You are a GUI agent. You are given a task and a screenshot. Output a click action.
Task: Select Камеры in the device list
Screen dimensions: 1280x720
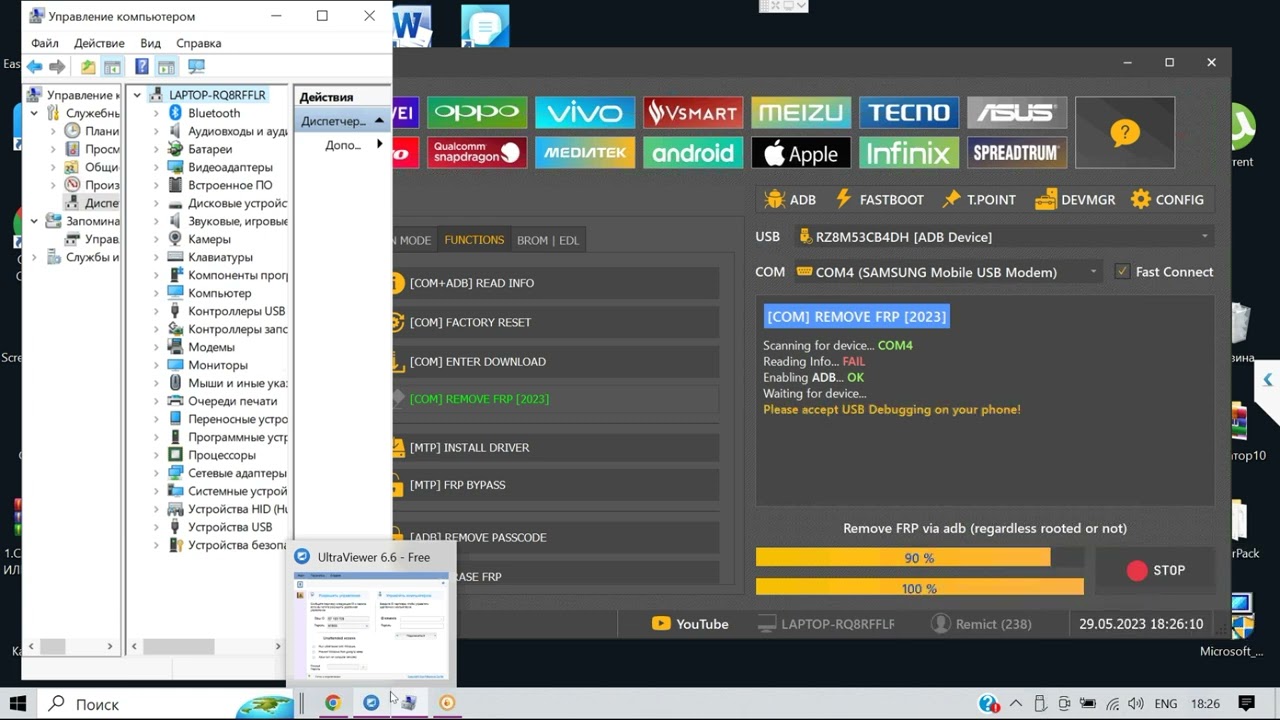tap(209, 239)
